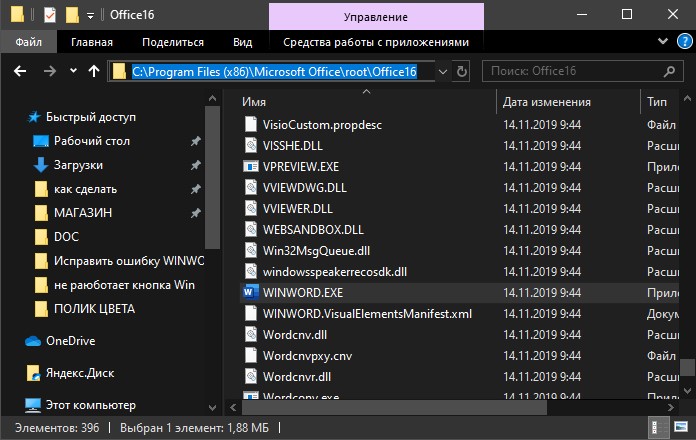Select the Wordcnvpxy.cnv file
Image resolution: width=696 pixels, height=440 pixels.
(x=307, y=356)
